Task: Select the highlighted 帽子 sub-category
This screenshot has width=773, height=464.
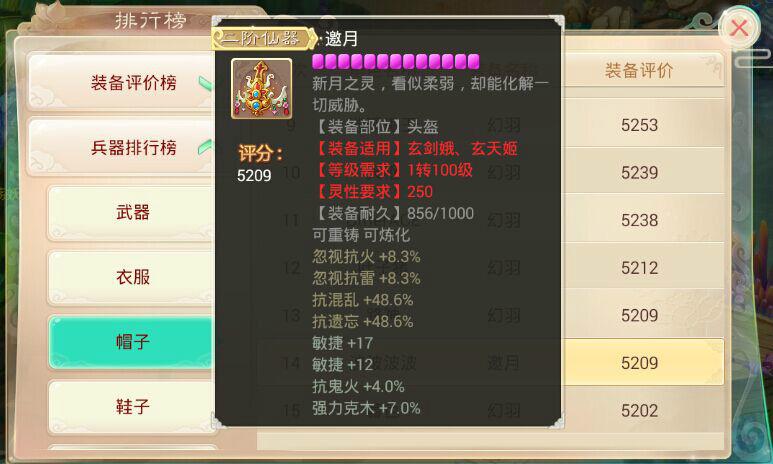Action: [132, 342]
